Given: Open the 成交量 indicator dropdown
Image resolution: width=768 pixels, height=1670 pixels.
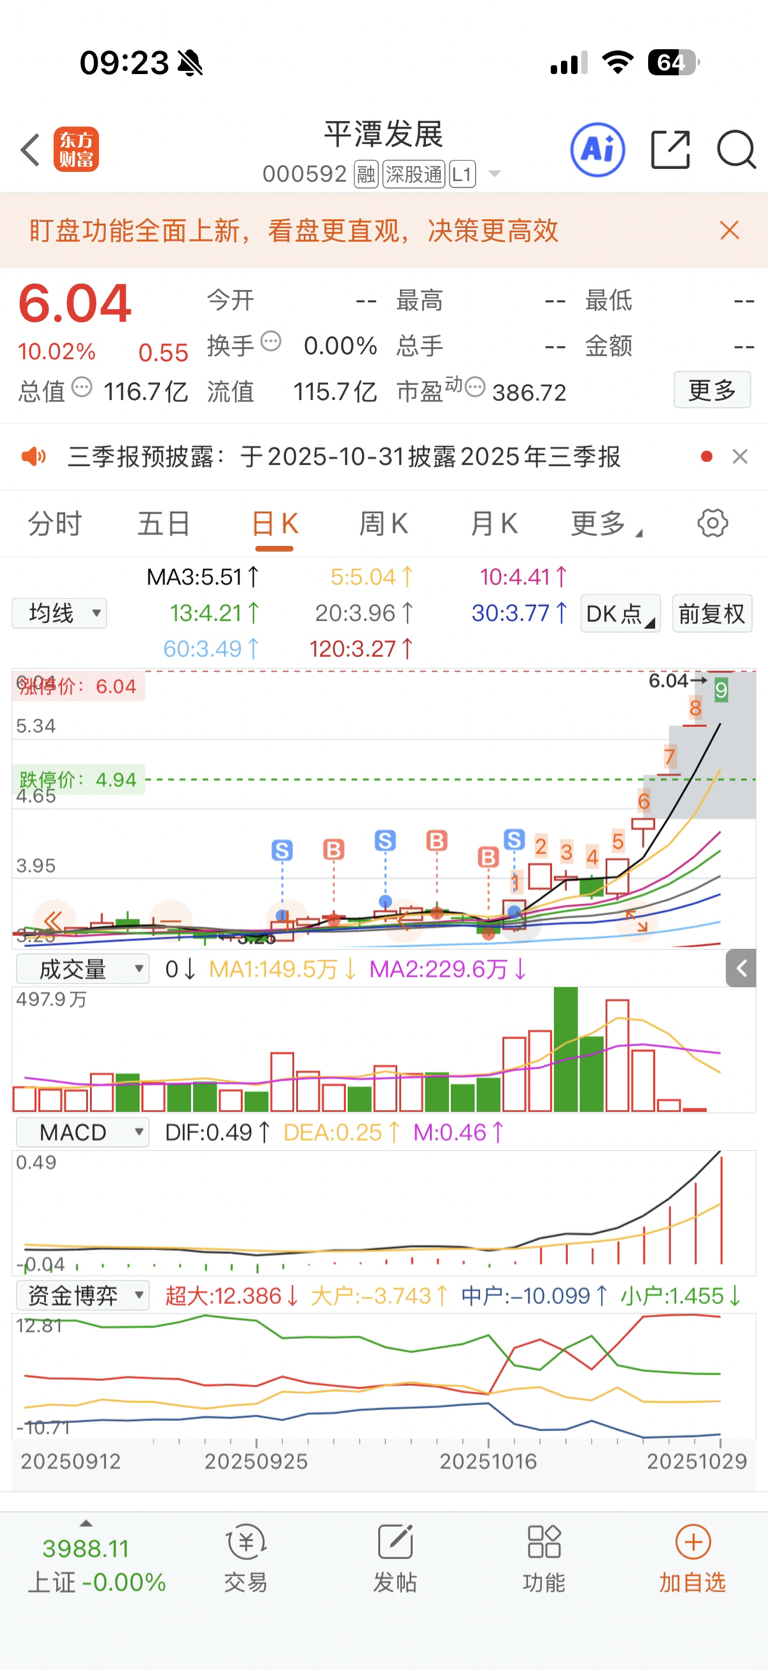Looking at the screenshot, I should point(83,968).
